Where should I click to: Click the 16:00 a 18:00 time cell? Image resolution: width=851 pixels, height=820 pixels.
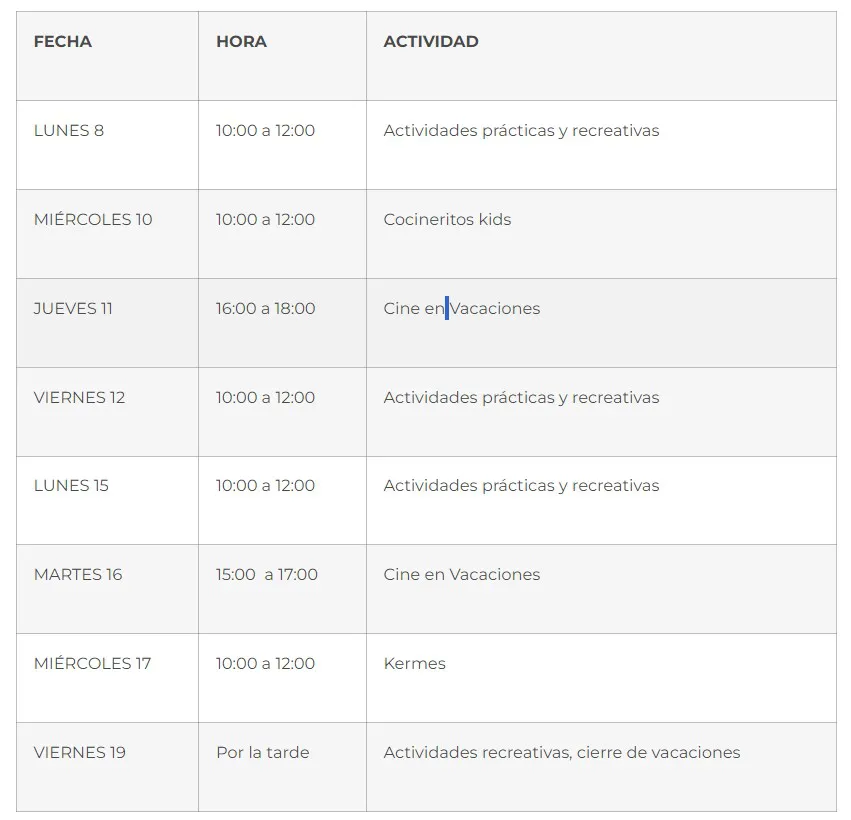[x=265, y=309]
